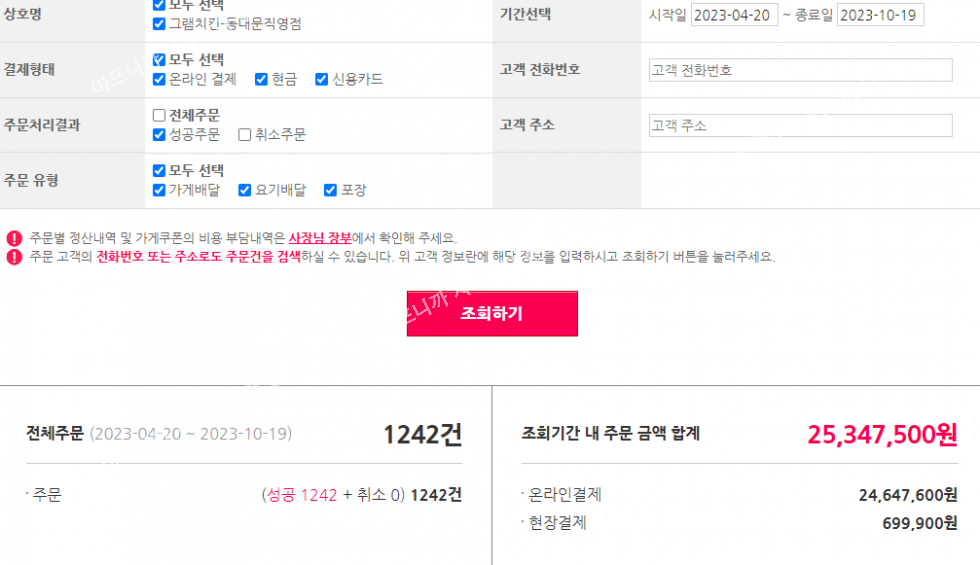
Task: Toggle 그램치킨-동대문직영점 store checkbox
Action: tap(159, 23)
